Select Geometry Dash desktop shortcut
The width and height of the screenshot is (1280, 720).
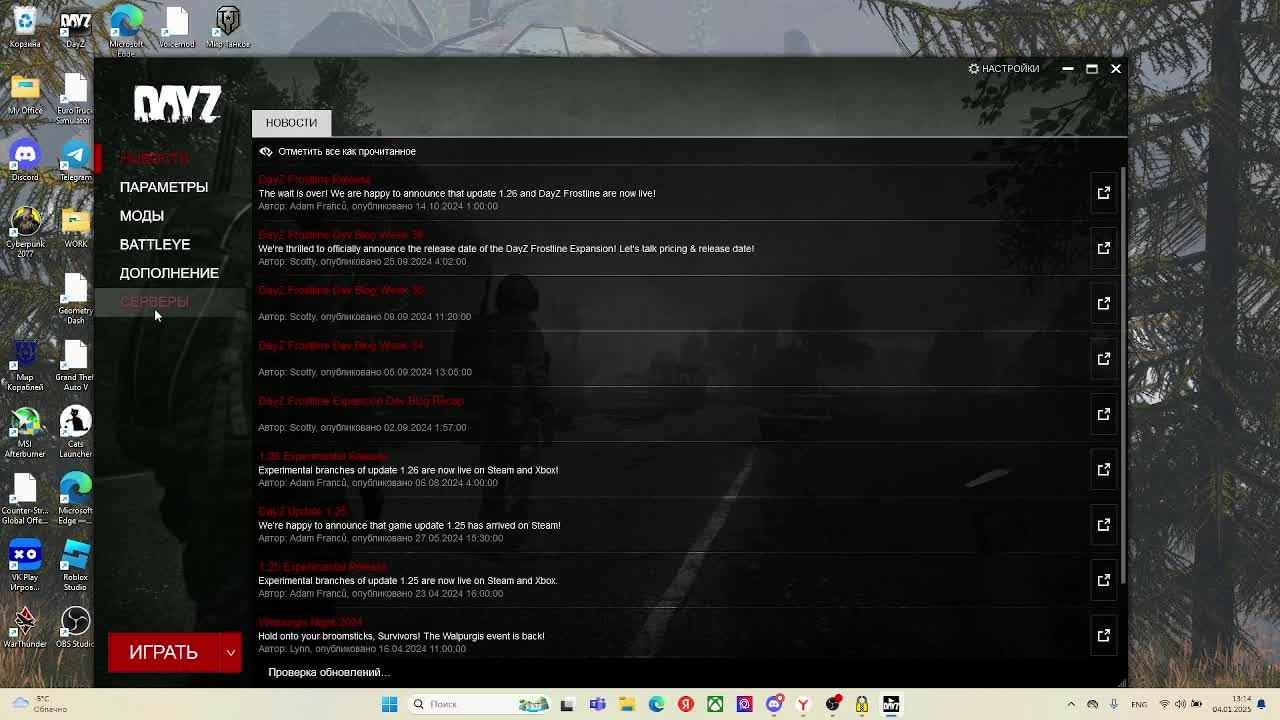[x=75, y=298]
